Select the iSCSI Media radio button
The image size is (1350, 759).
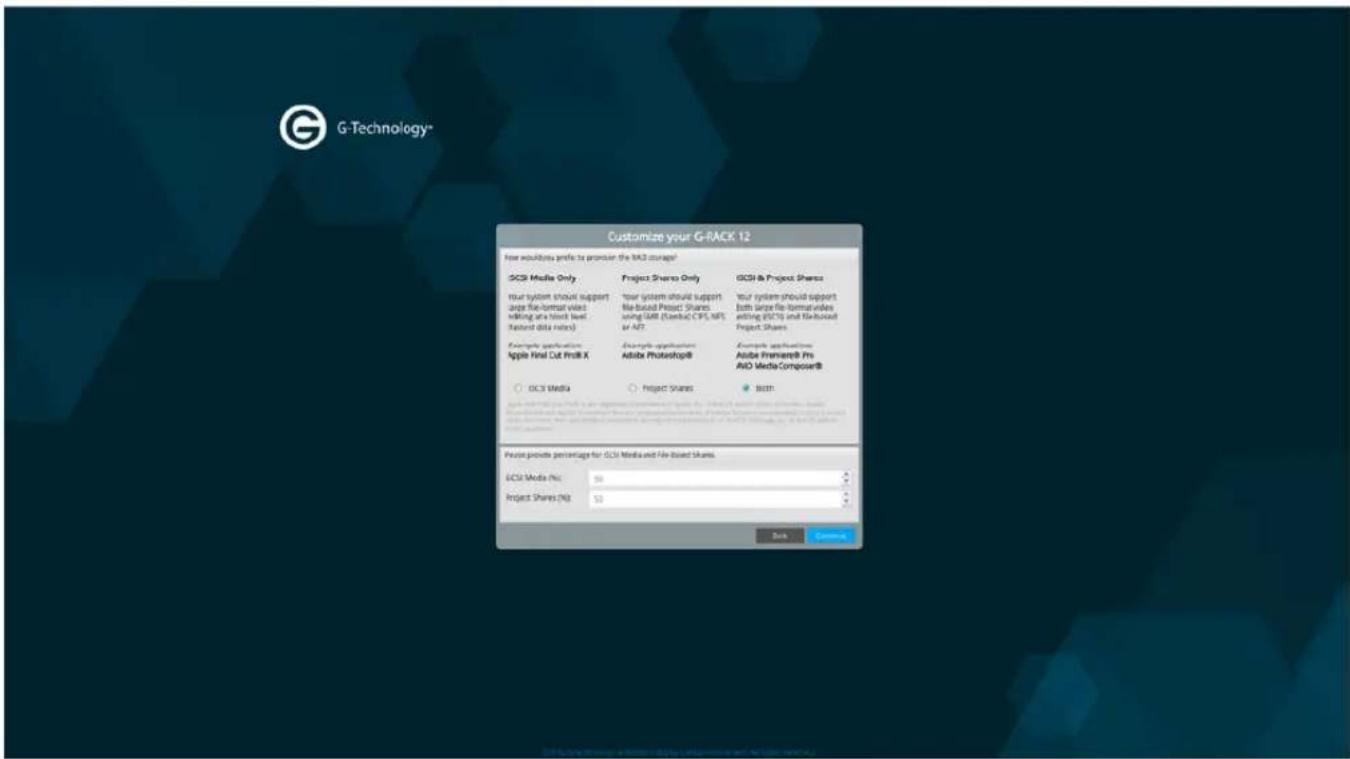[x=517, y=388]
